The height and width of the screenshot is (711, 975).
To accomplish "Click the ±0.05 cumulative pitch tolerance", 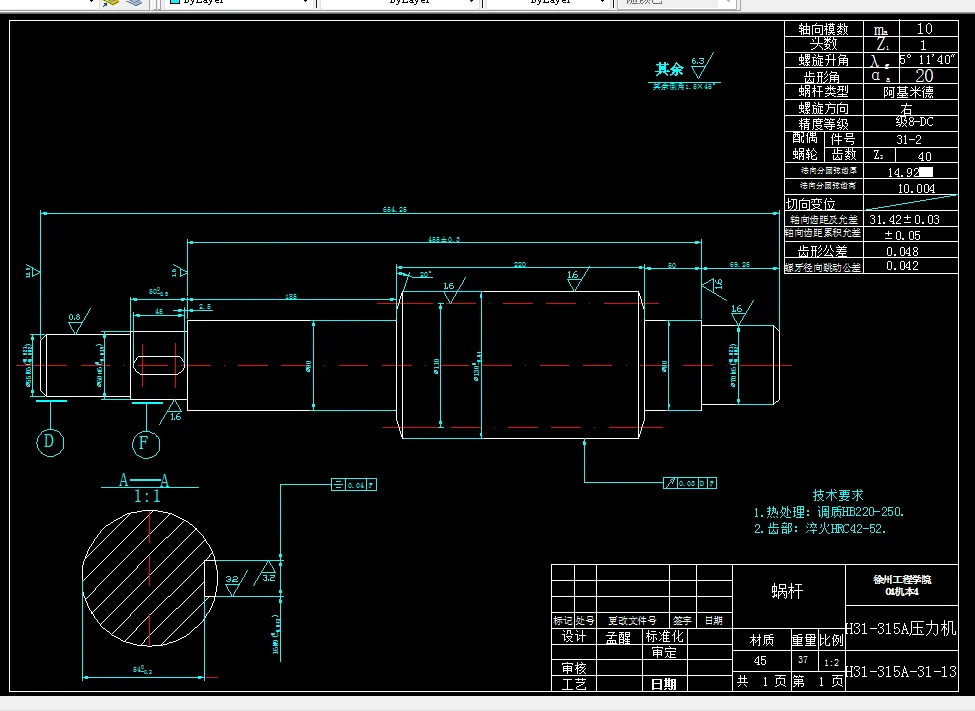I will tap(902, 235).
